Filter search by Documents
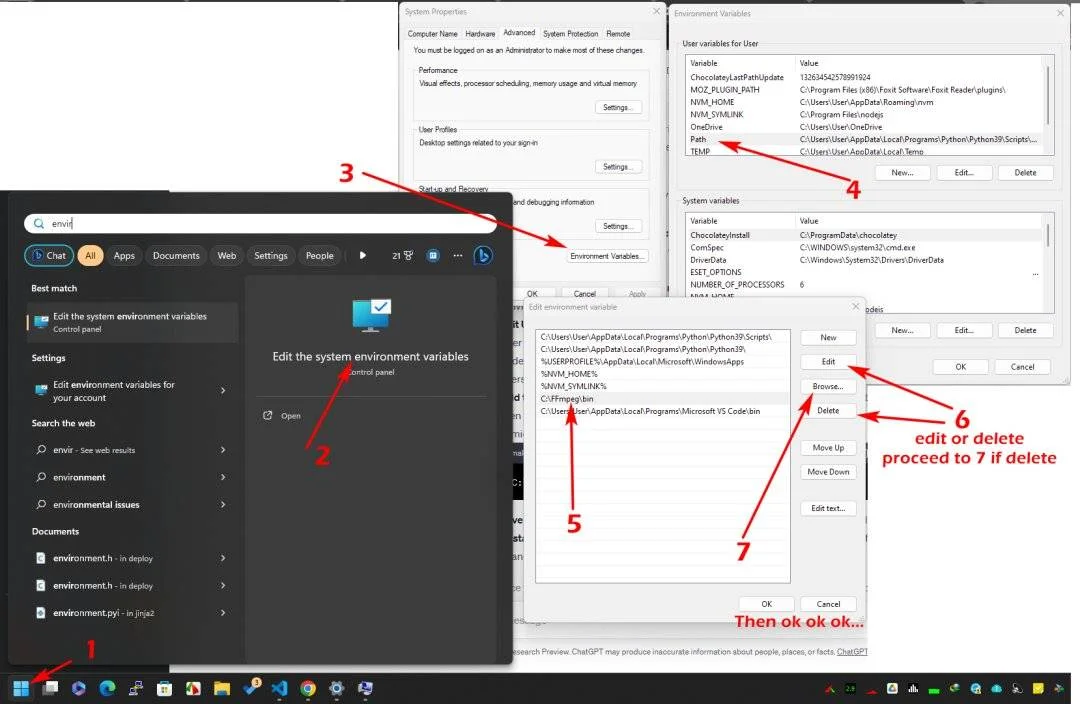This screenshot has height=704, width=1080. pyautogui.click(x=176, y=256)
